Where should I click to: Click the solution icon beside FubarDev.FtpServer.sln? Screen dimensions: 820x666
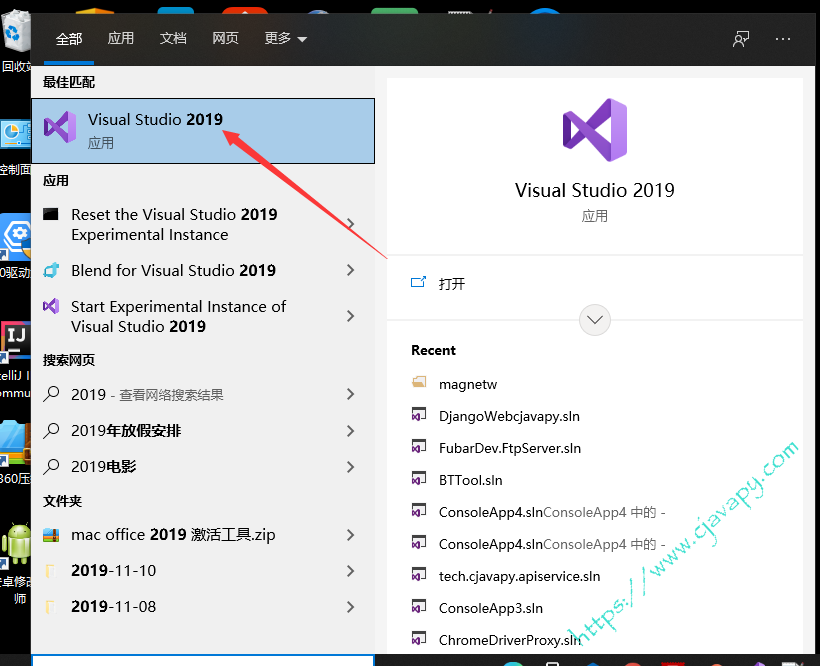point(419,446)
